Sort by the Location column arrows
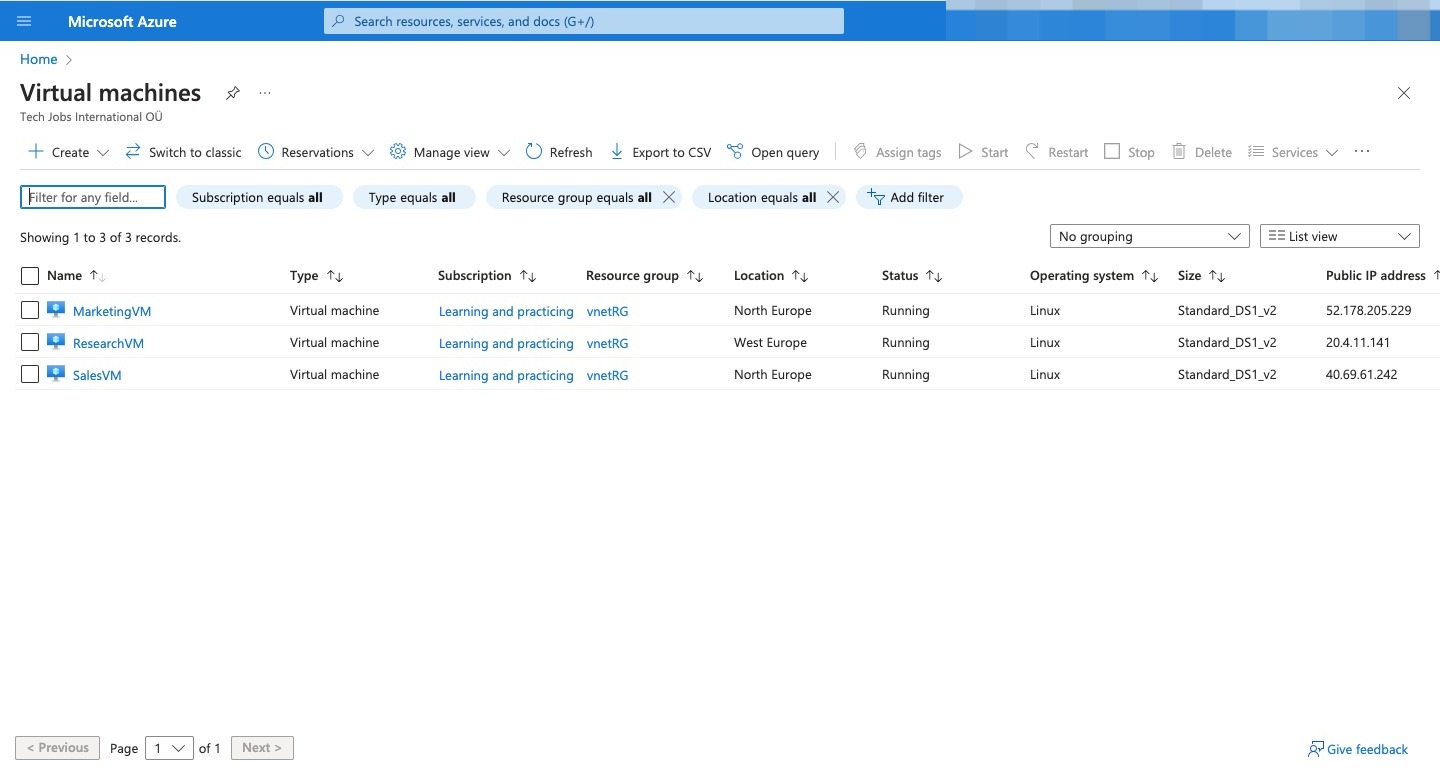 click(x=800, y=276)
